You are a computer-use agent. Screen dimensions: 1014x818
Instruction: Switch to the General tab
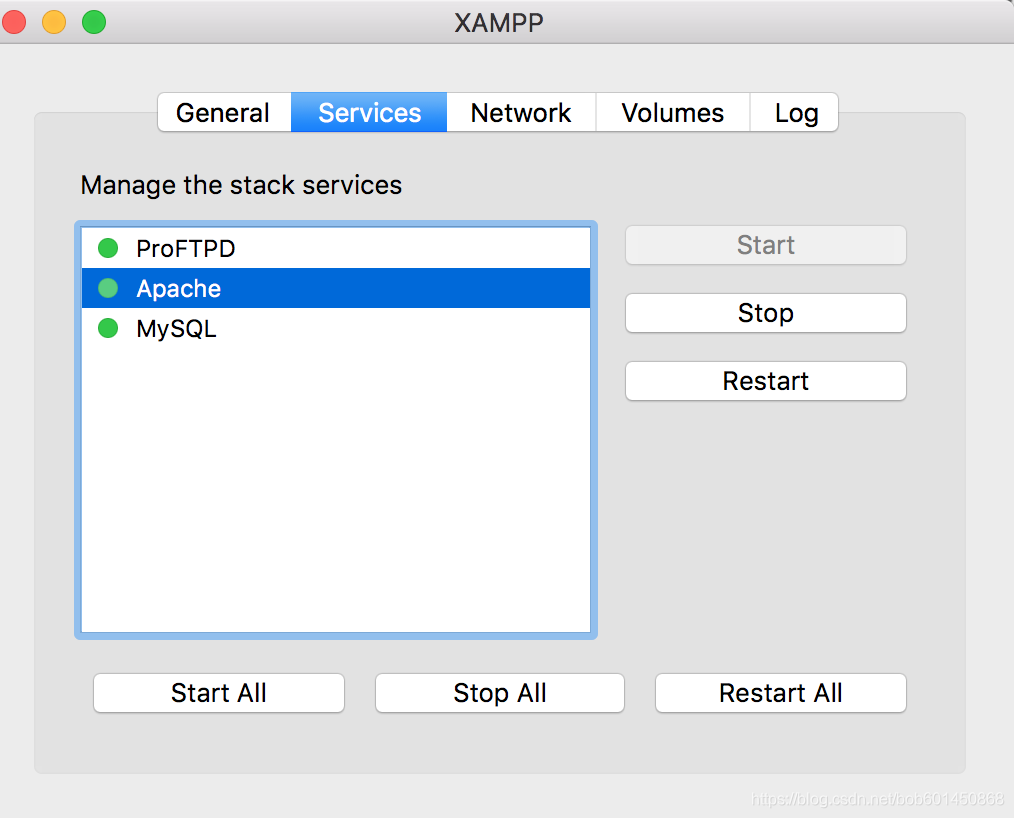tap(224, 113)
